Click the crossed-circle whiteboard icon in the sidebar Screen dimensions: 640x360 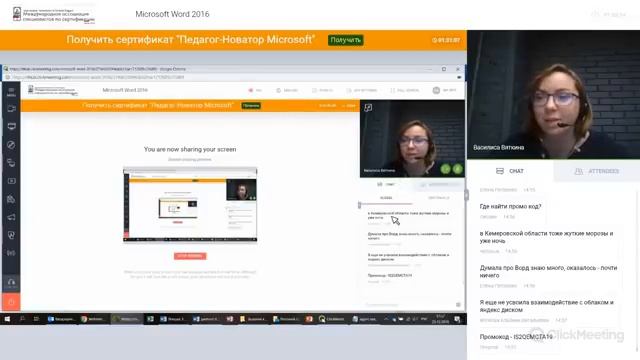tap(11, 145)
